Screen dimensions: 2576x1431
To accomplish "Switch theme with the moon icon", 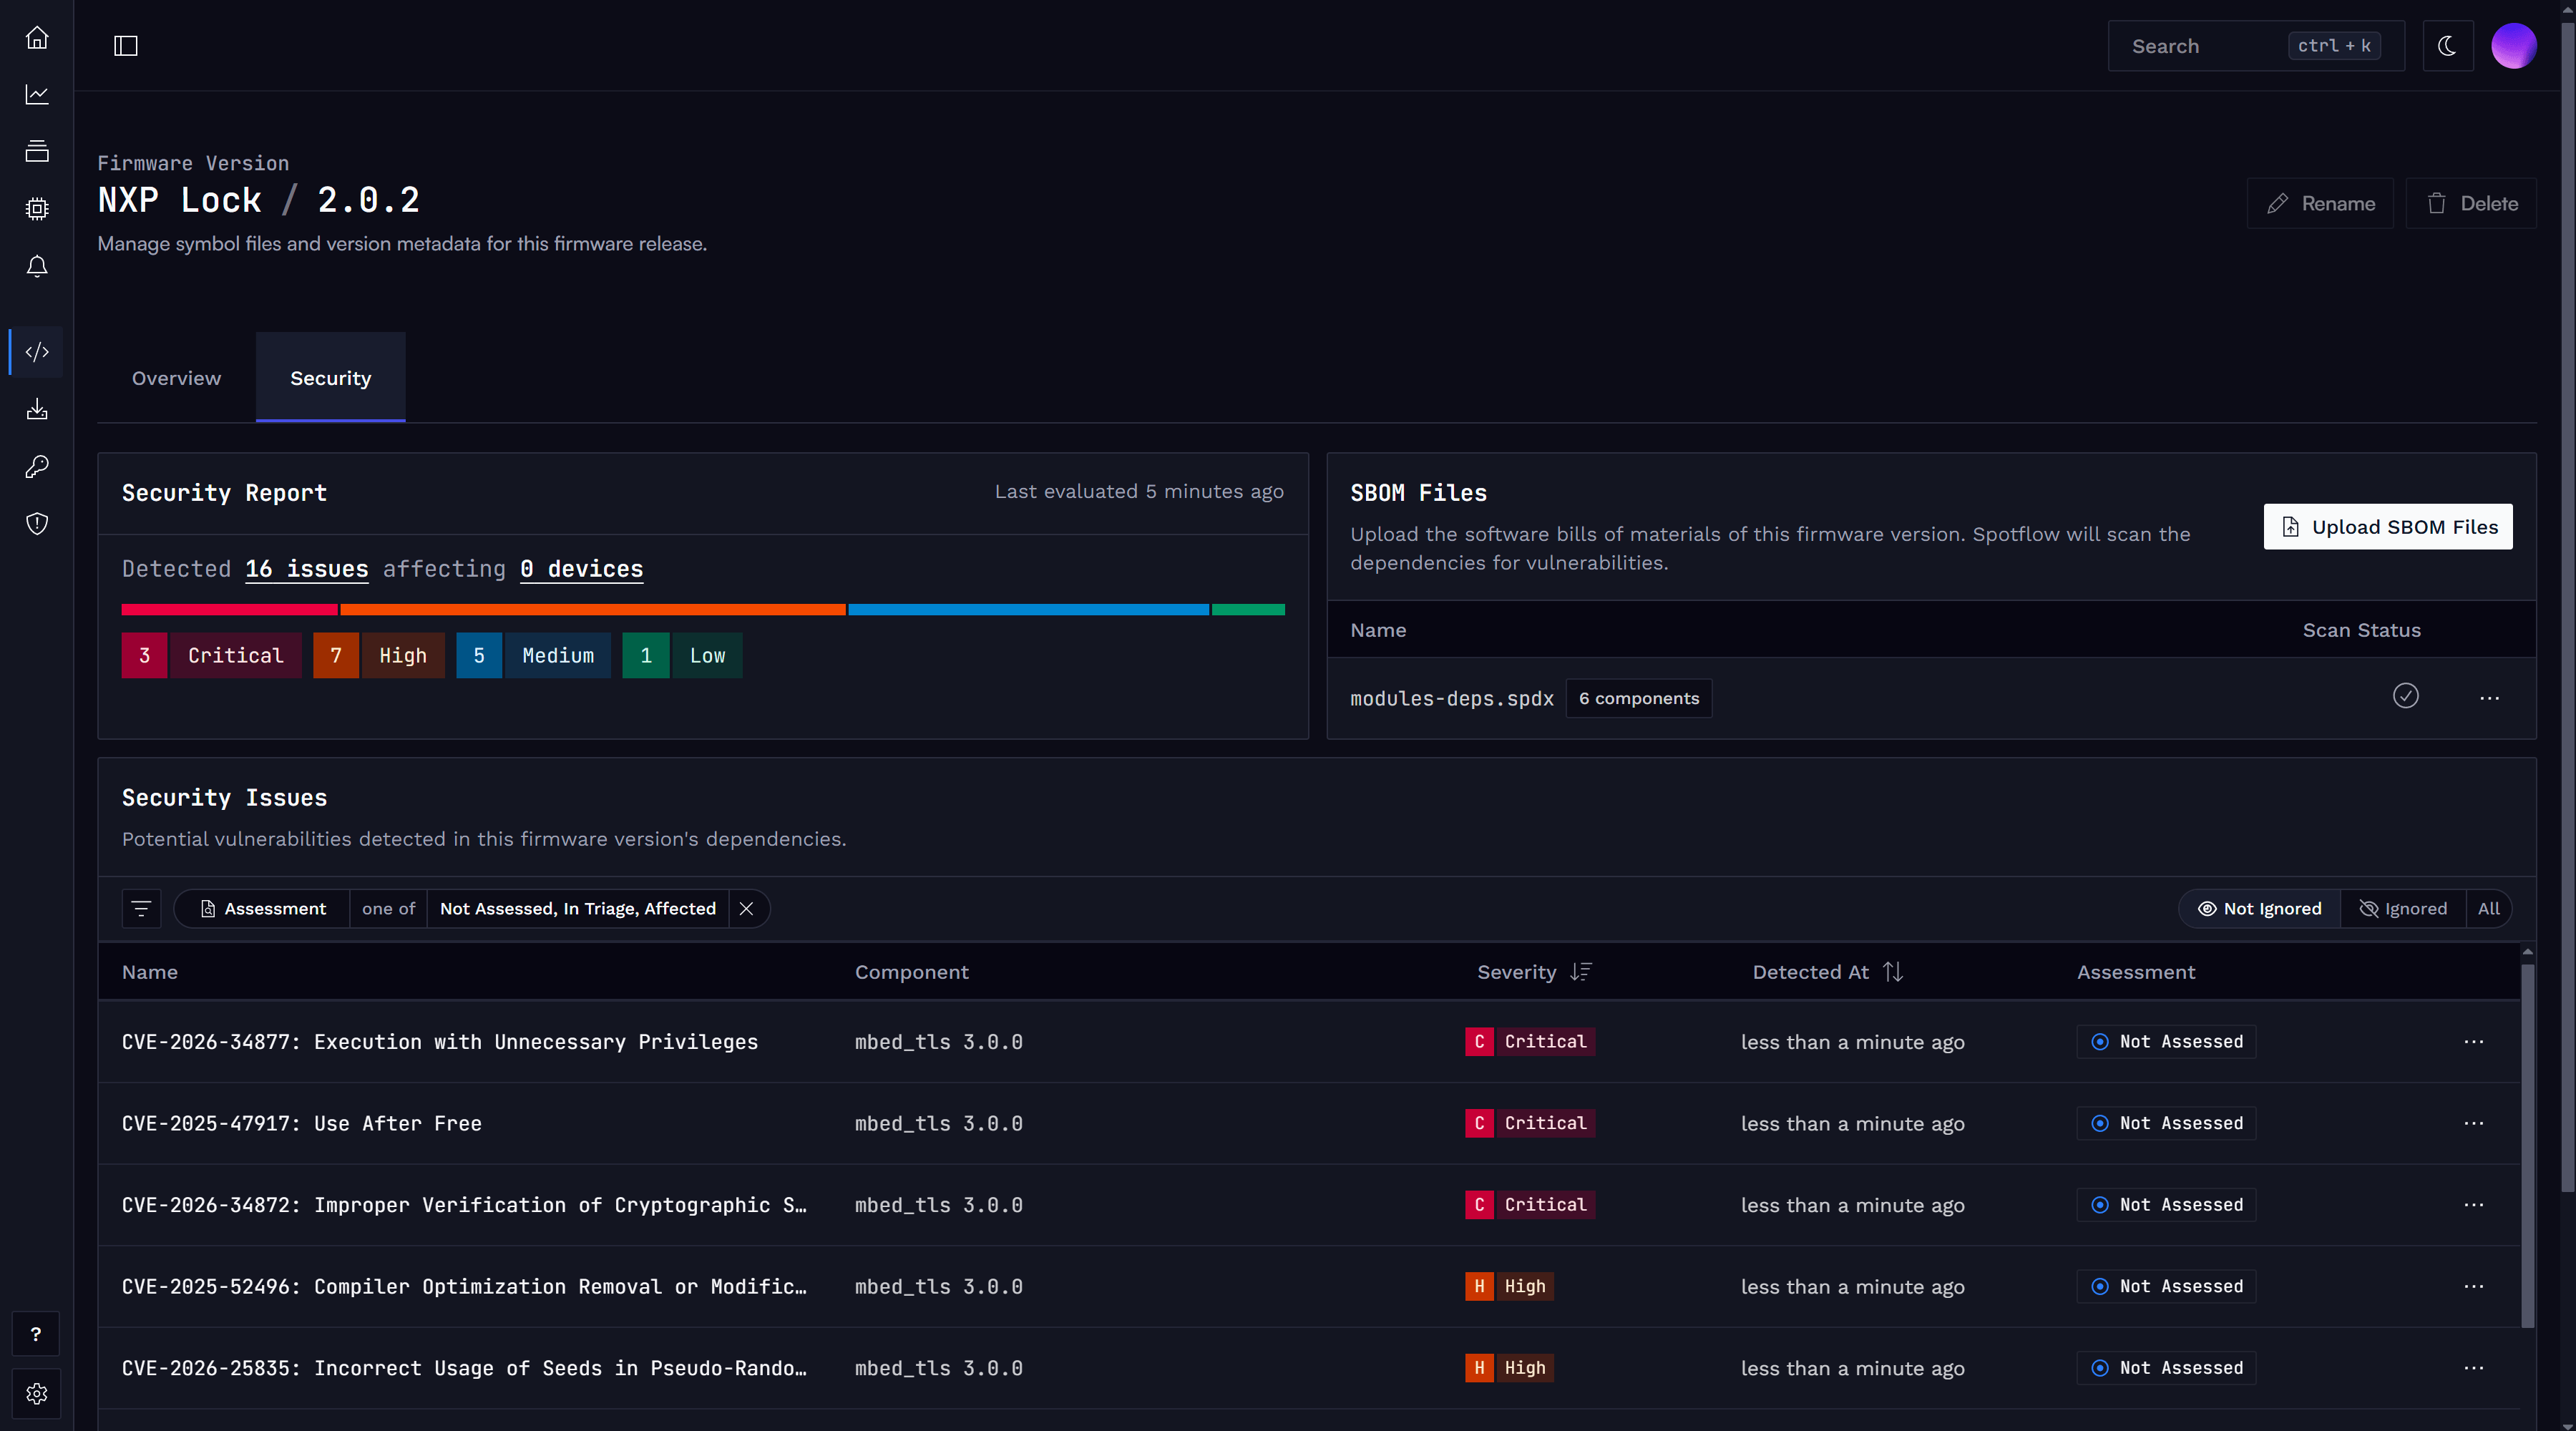I will 2447,46.
